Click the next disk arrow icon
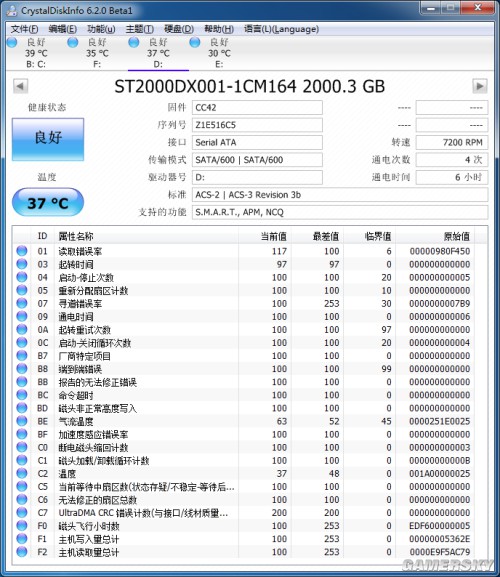Viewport: 500px width, 577px height. [x=480, y=86]
